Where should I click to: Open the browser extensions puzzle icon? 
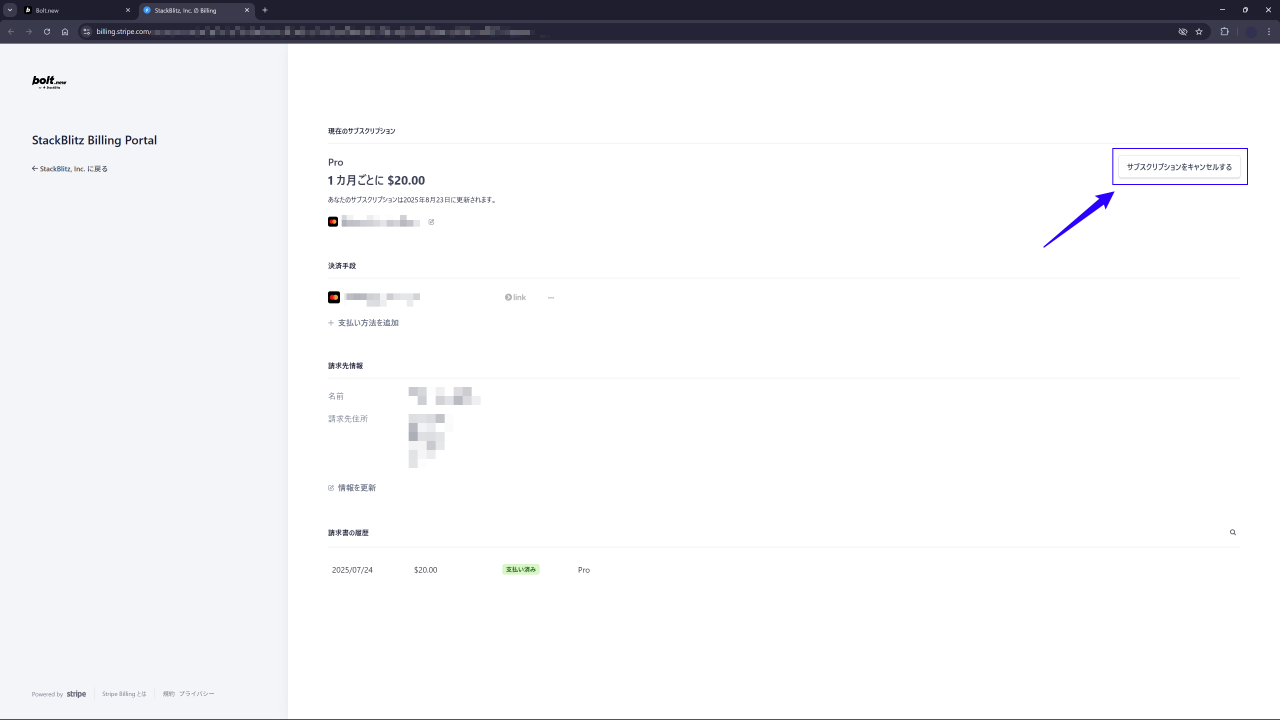coord(1225,31)
